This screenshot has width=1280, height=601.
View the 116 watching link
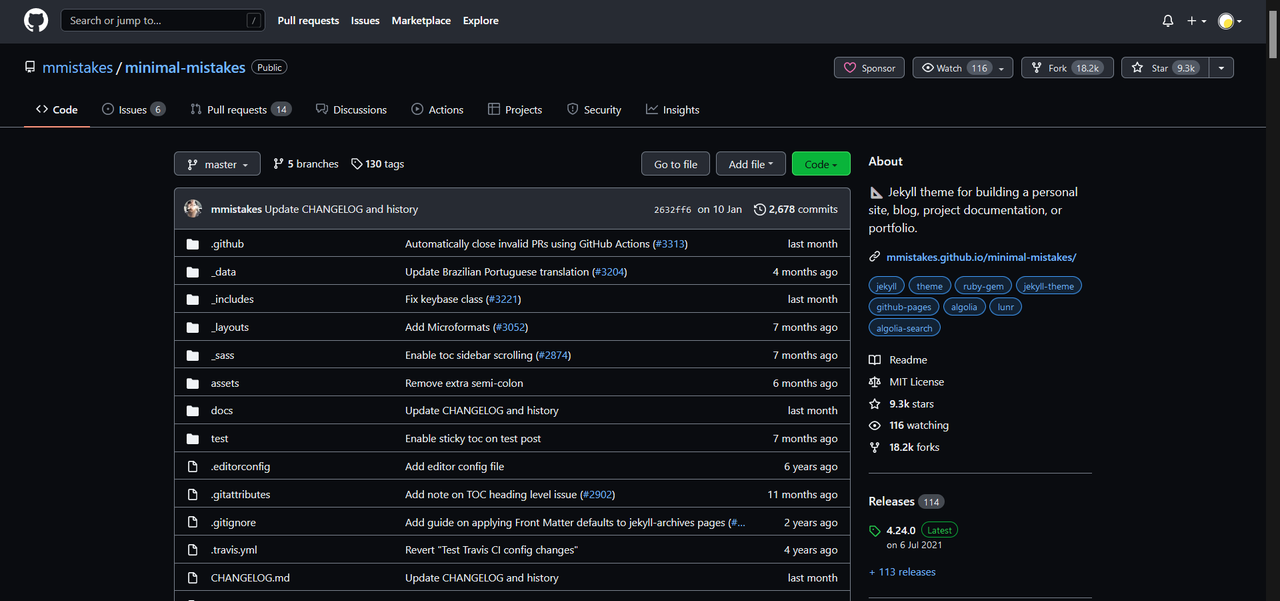909,425
